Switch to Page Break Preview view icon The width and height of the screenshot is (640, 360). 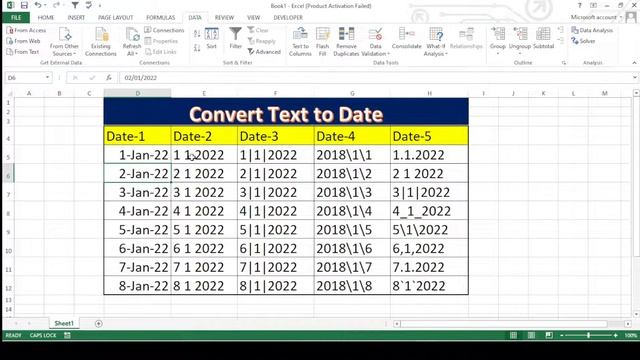[549, 335]
